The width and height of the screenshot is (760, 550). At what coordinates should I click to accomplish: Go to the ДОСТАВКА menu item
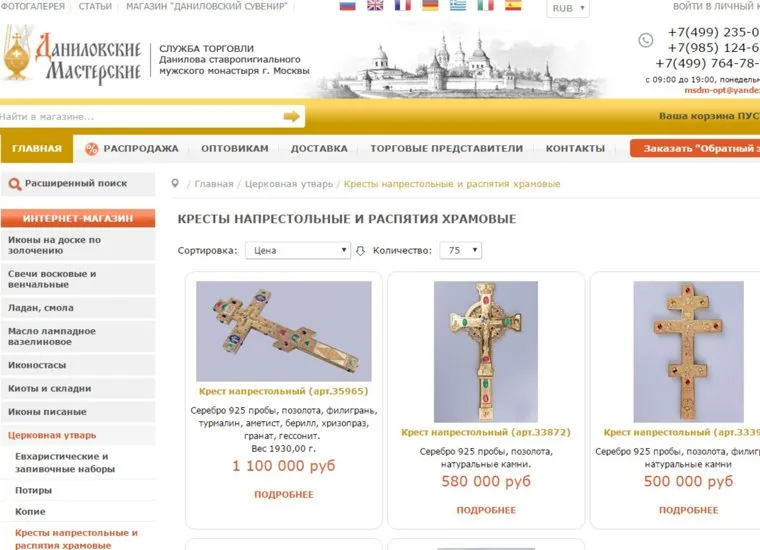coord(319,149)
